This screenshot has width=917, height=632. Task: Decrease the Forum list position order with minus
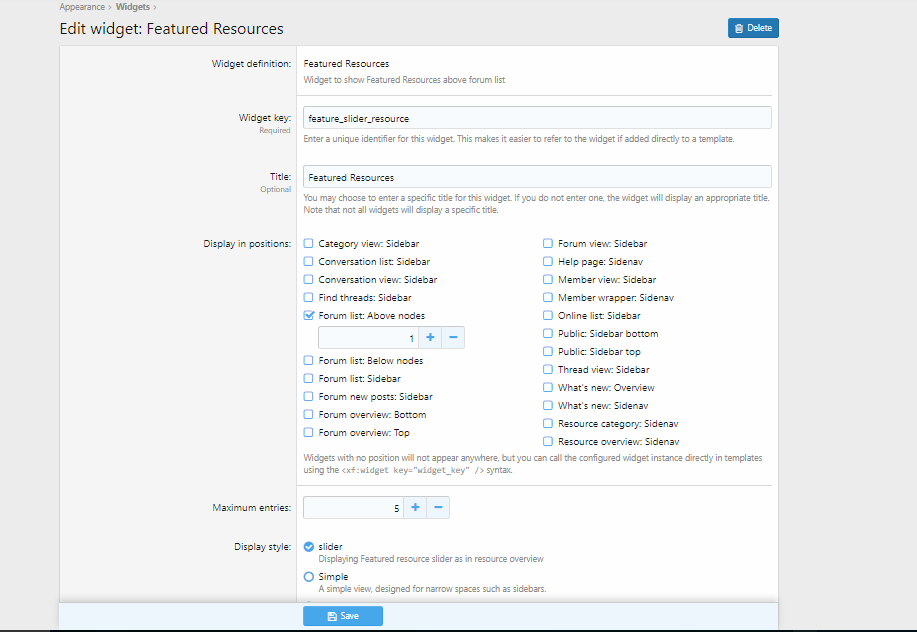coord(453,338)
